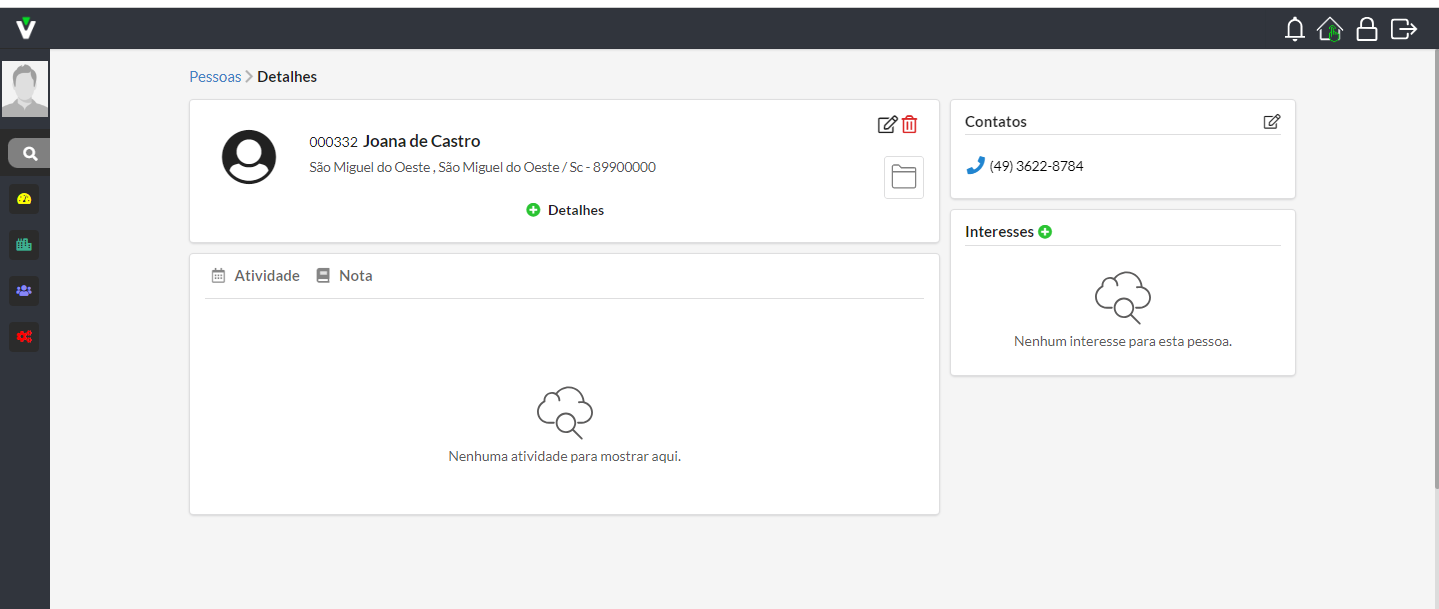Go back to Pessoas via breadcrumb

pos(215,77)
